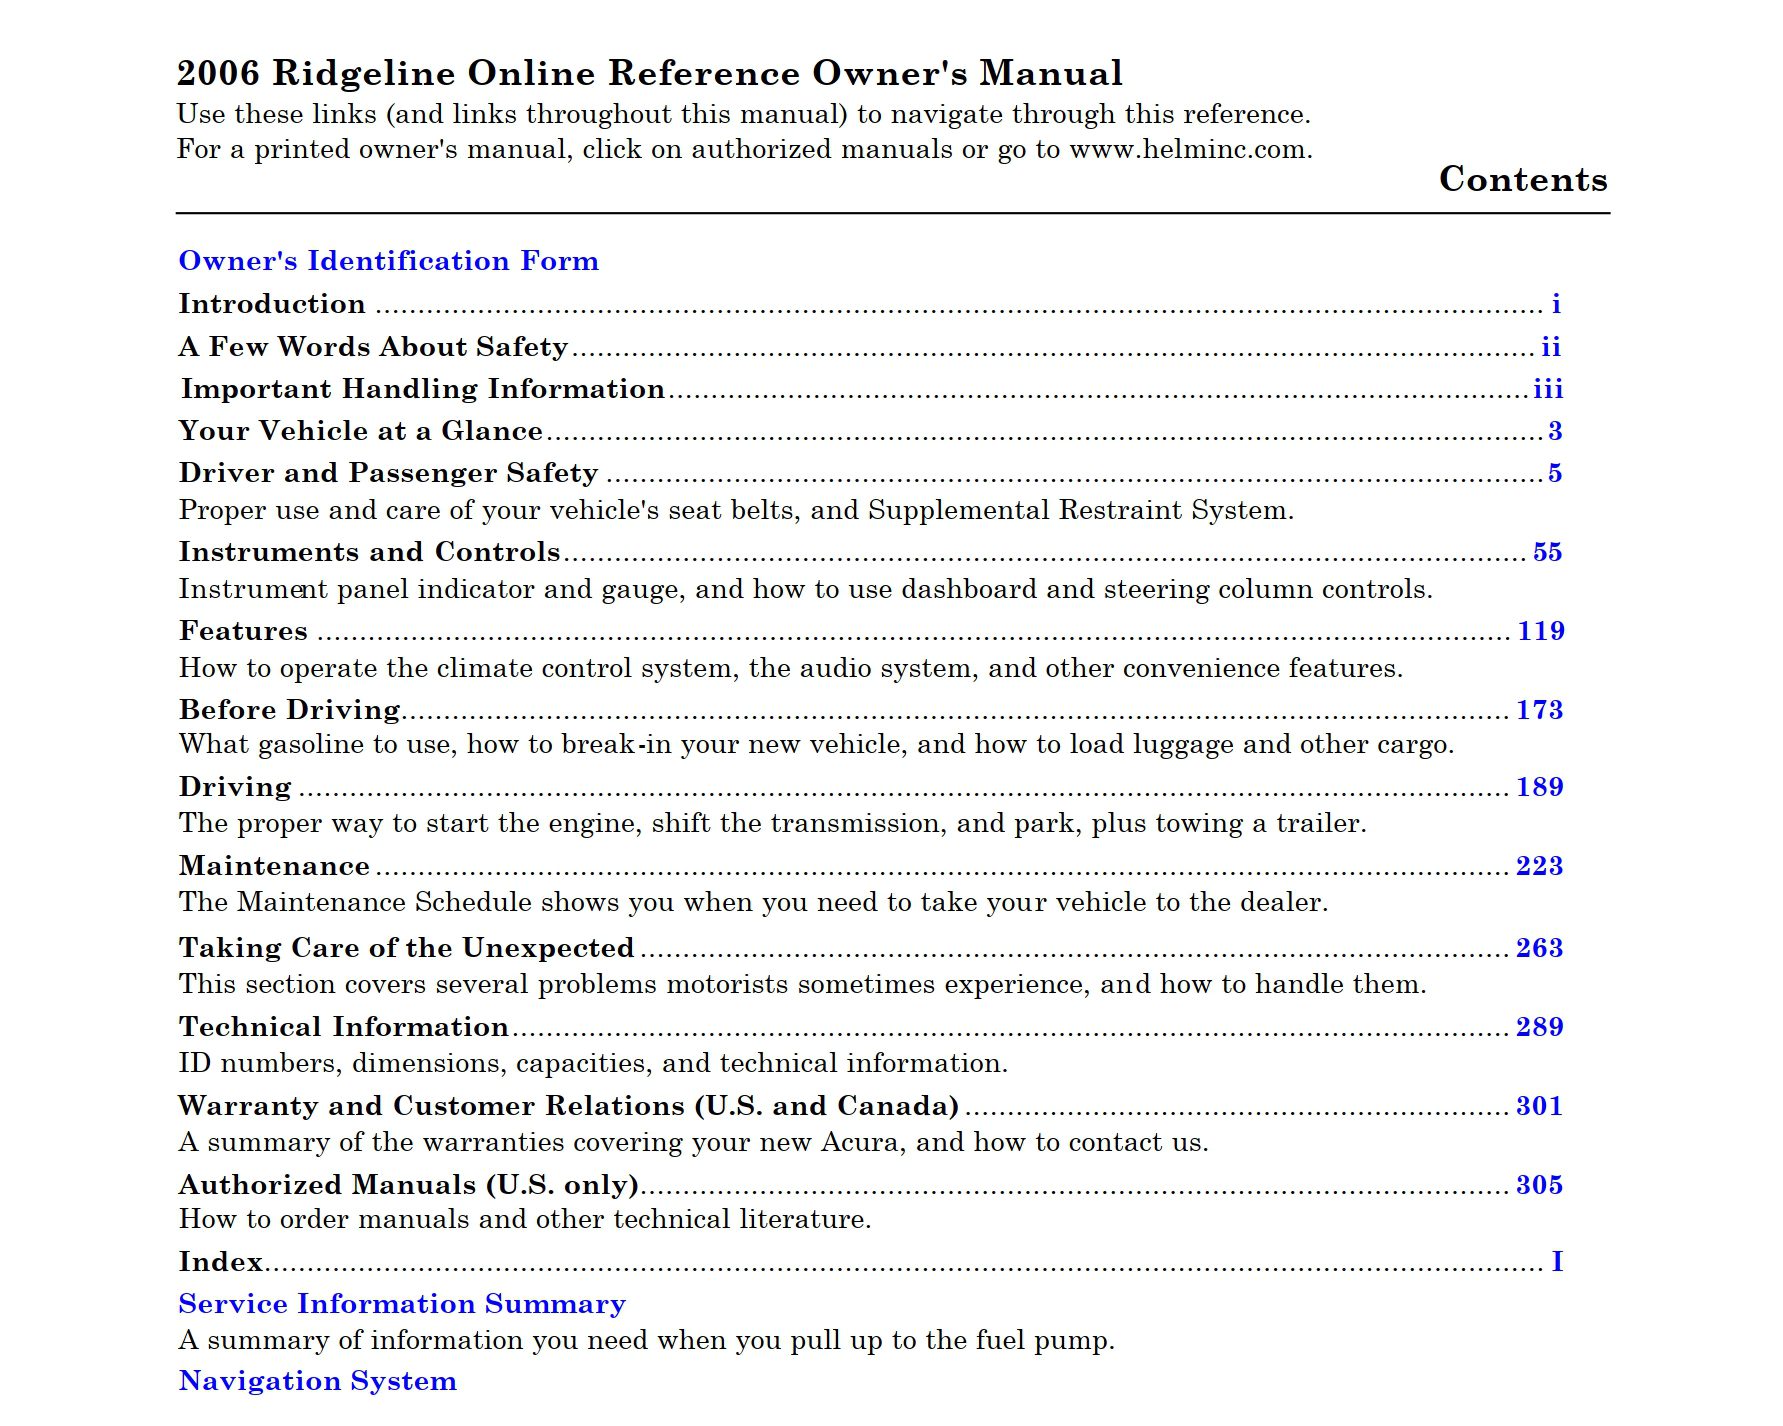1783x1426 pixels.
Task: Click the 2006 Ridgeline Online Reference title
Action: 649,73
